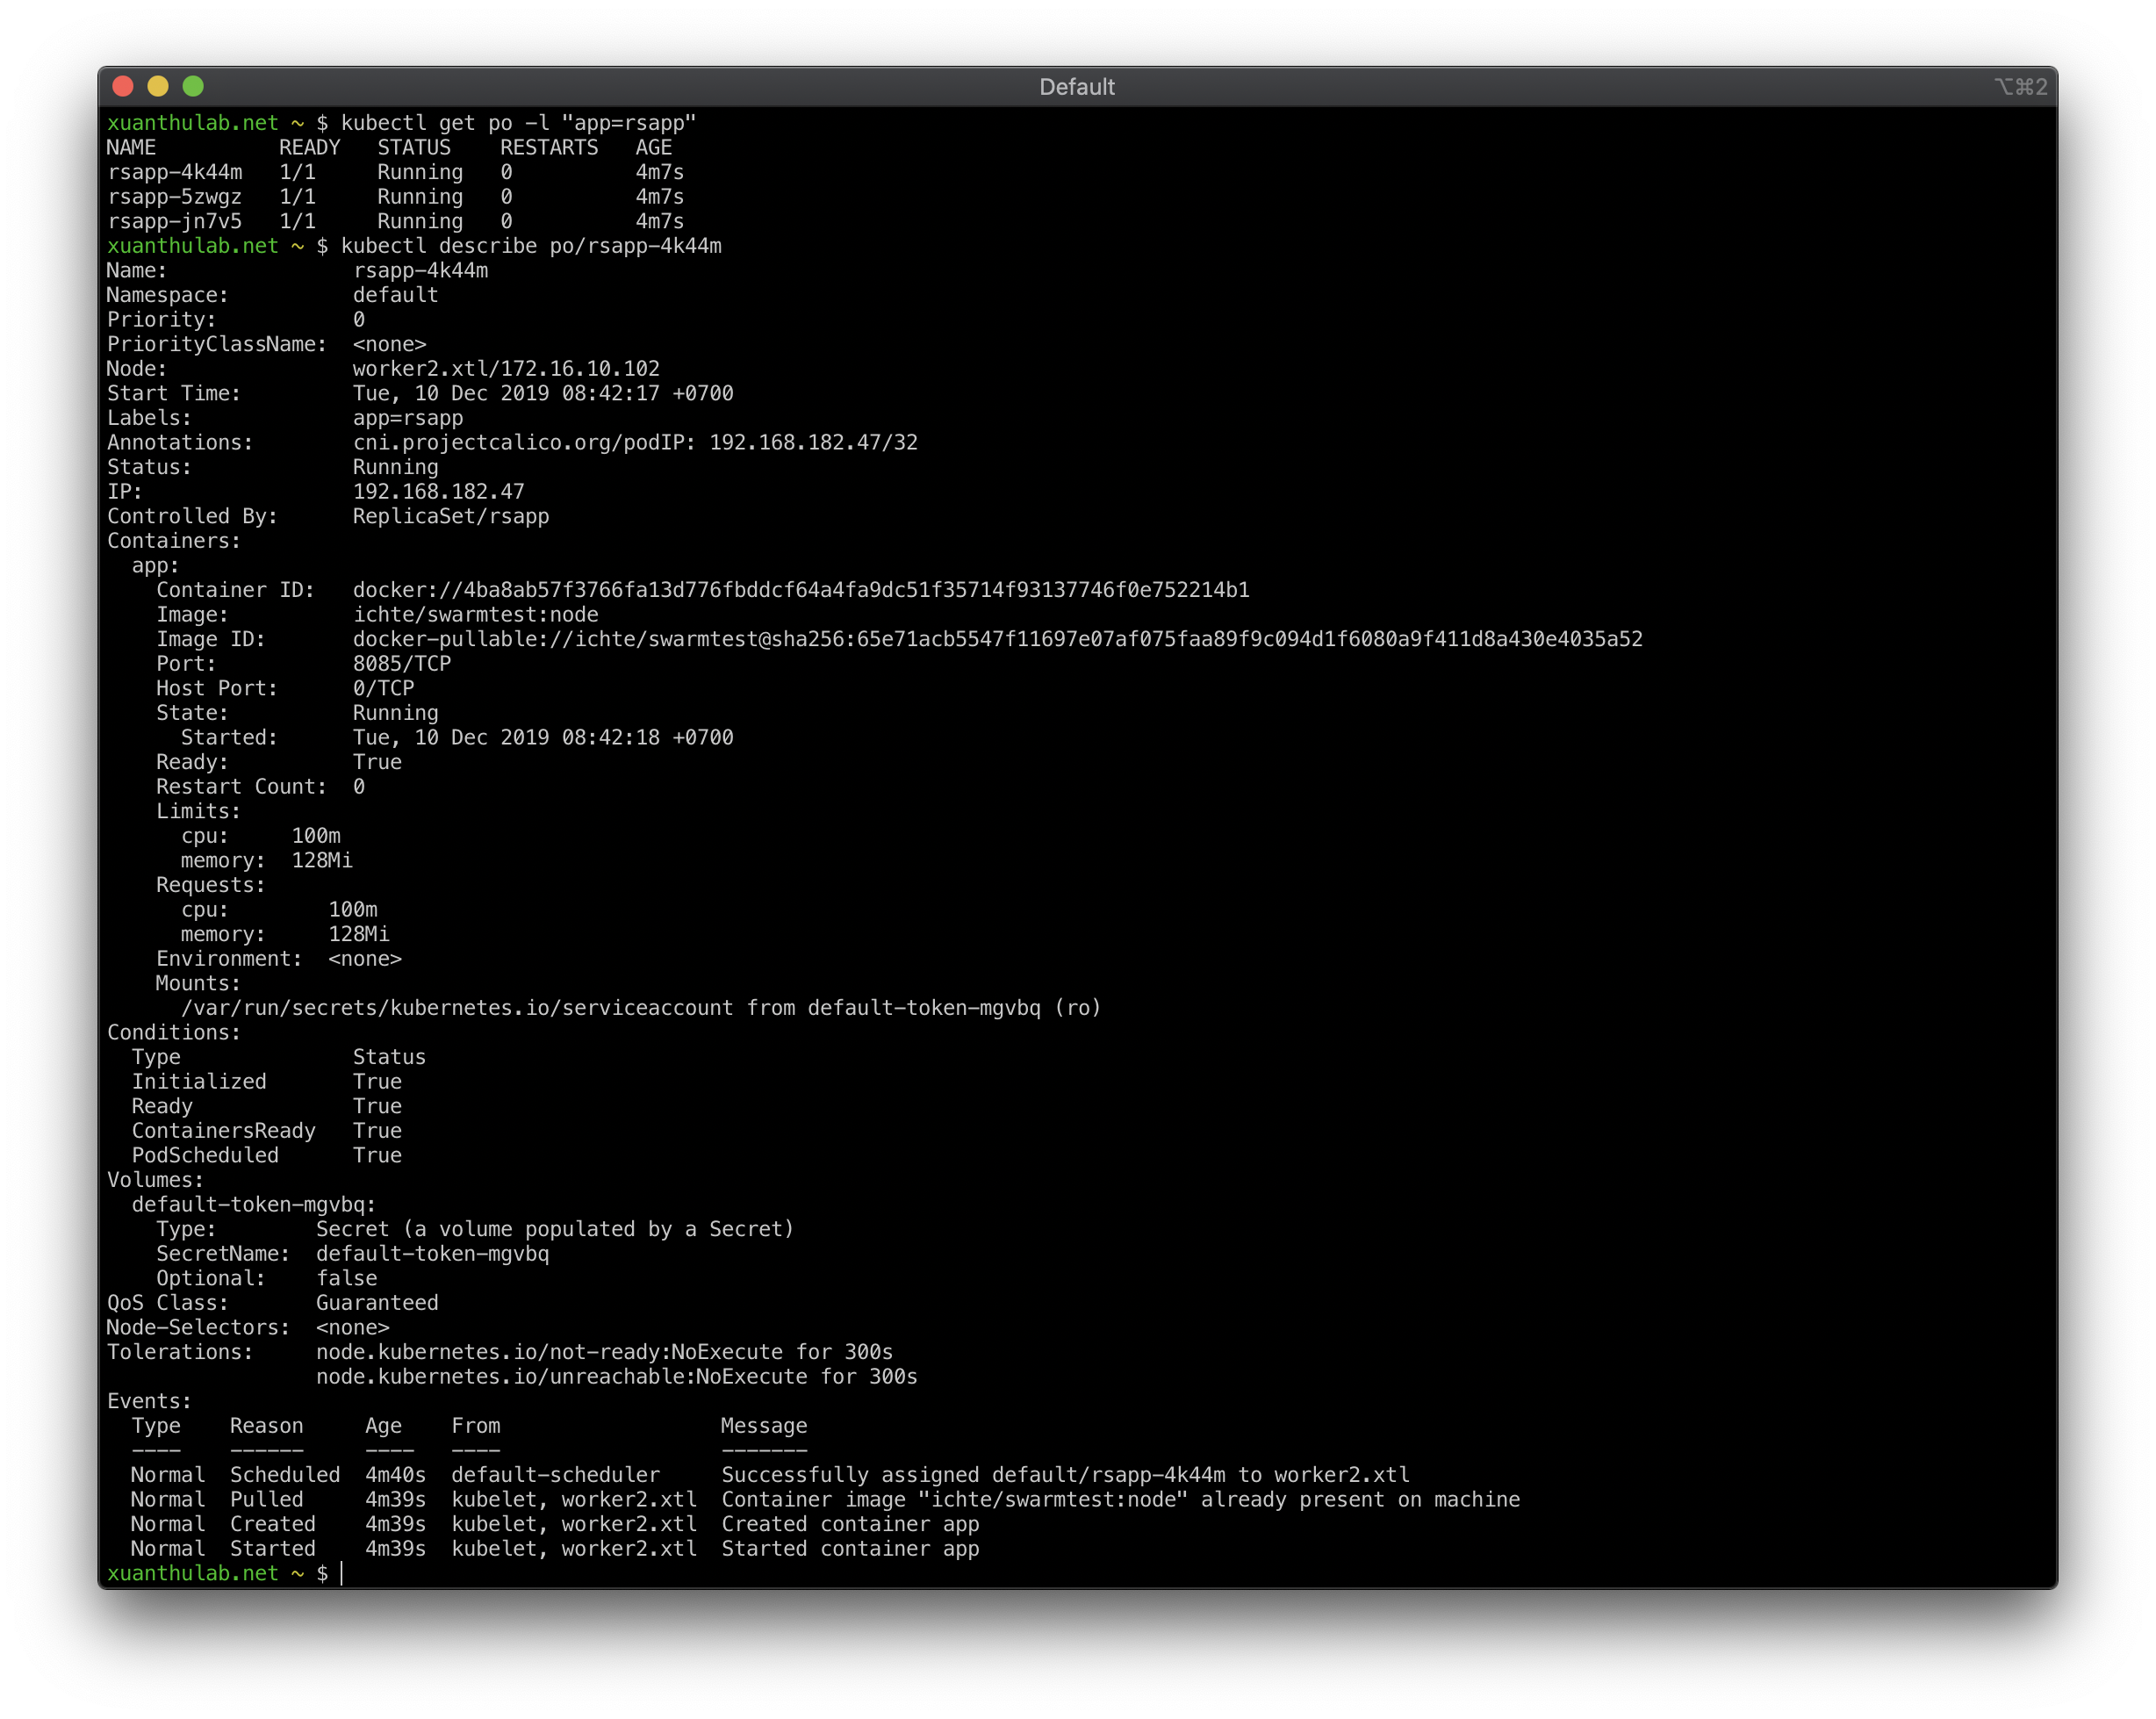
Task: Click the Default window title text
Action: pos(1076,87)
